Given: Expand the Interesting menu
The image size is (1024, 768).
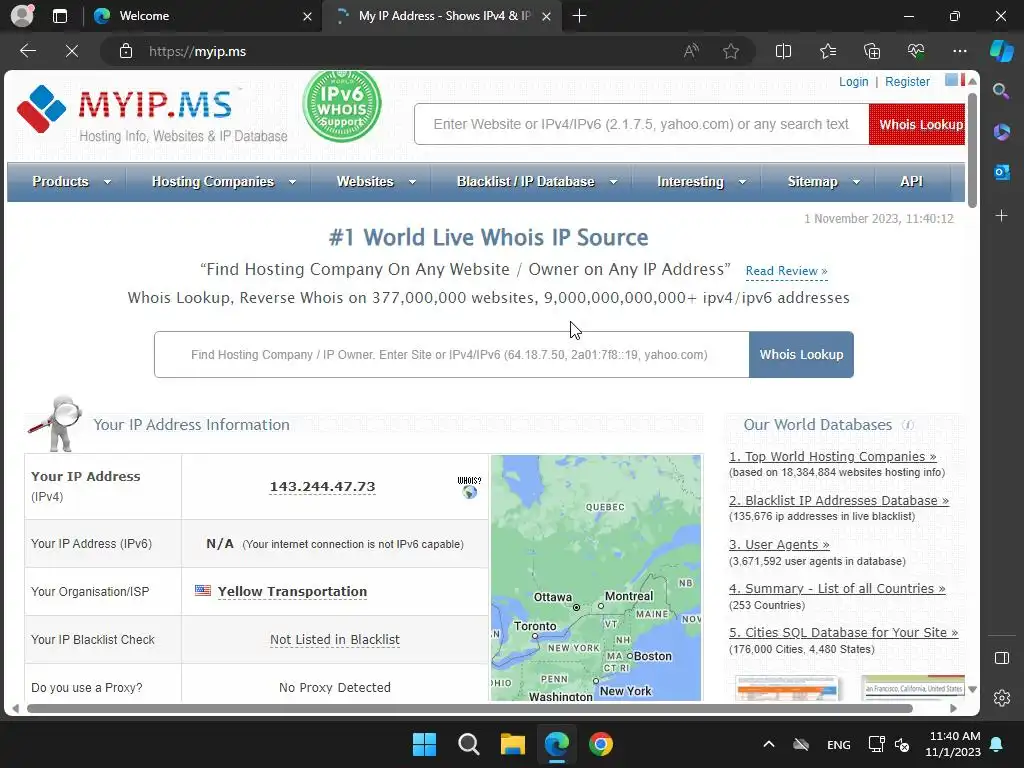Looking at the screenshot, I should 701,182.
